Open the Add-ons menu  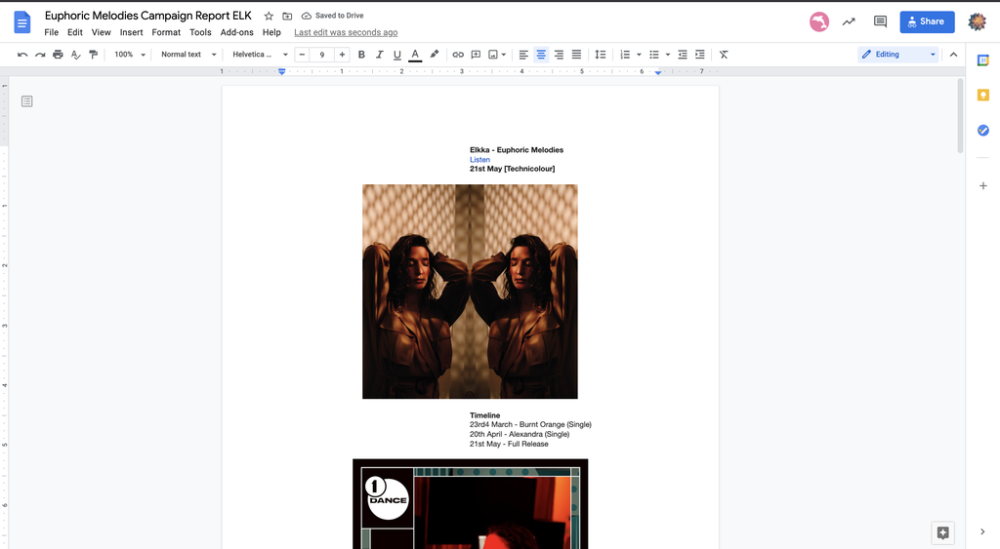coord(236,33)
